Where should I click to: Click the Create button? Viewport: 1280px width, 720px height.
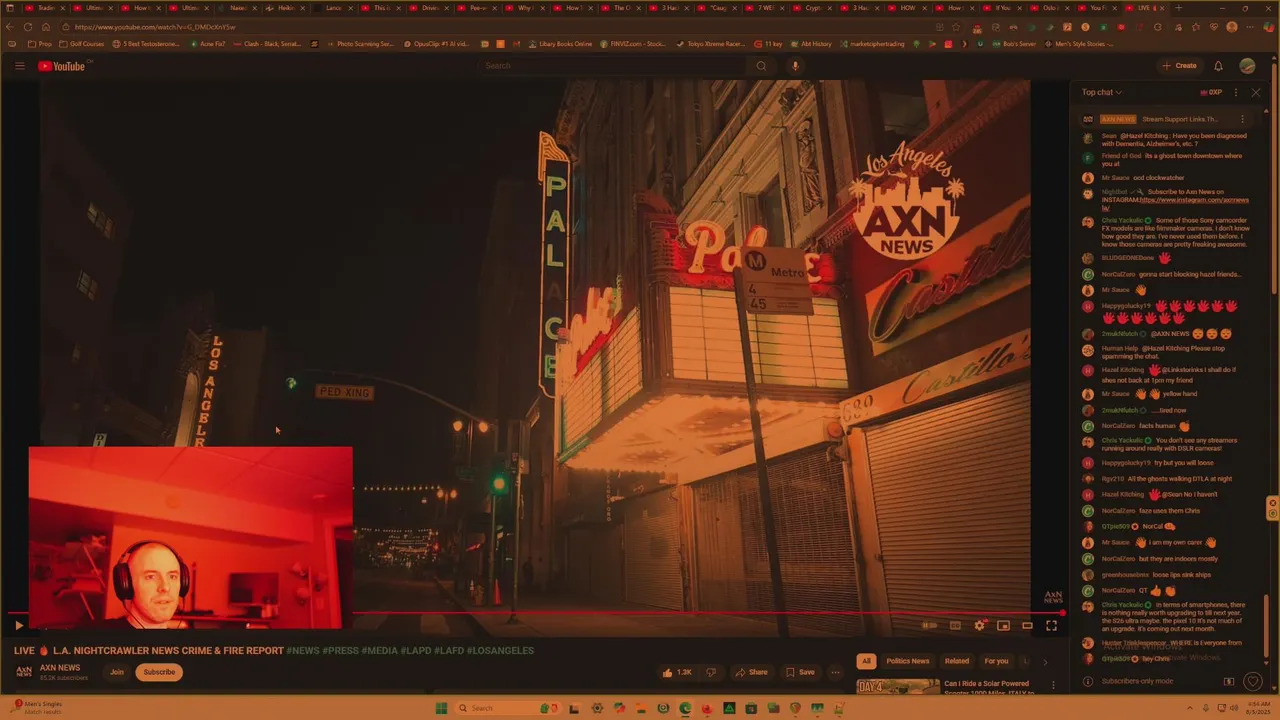(x=1179, y=66)
